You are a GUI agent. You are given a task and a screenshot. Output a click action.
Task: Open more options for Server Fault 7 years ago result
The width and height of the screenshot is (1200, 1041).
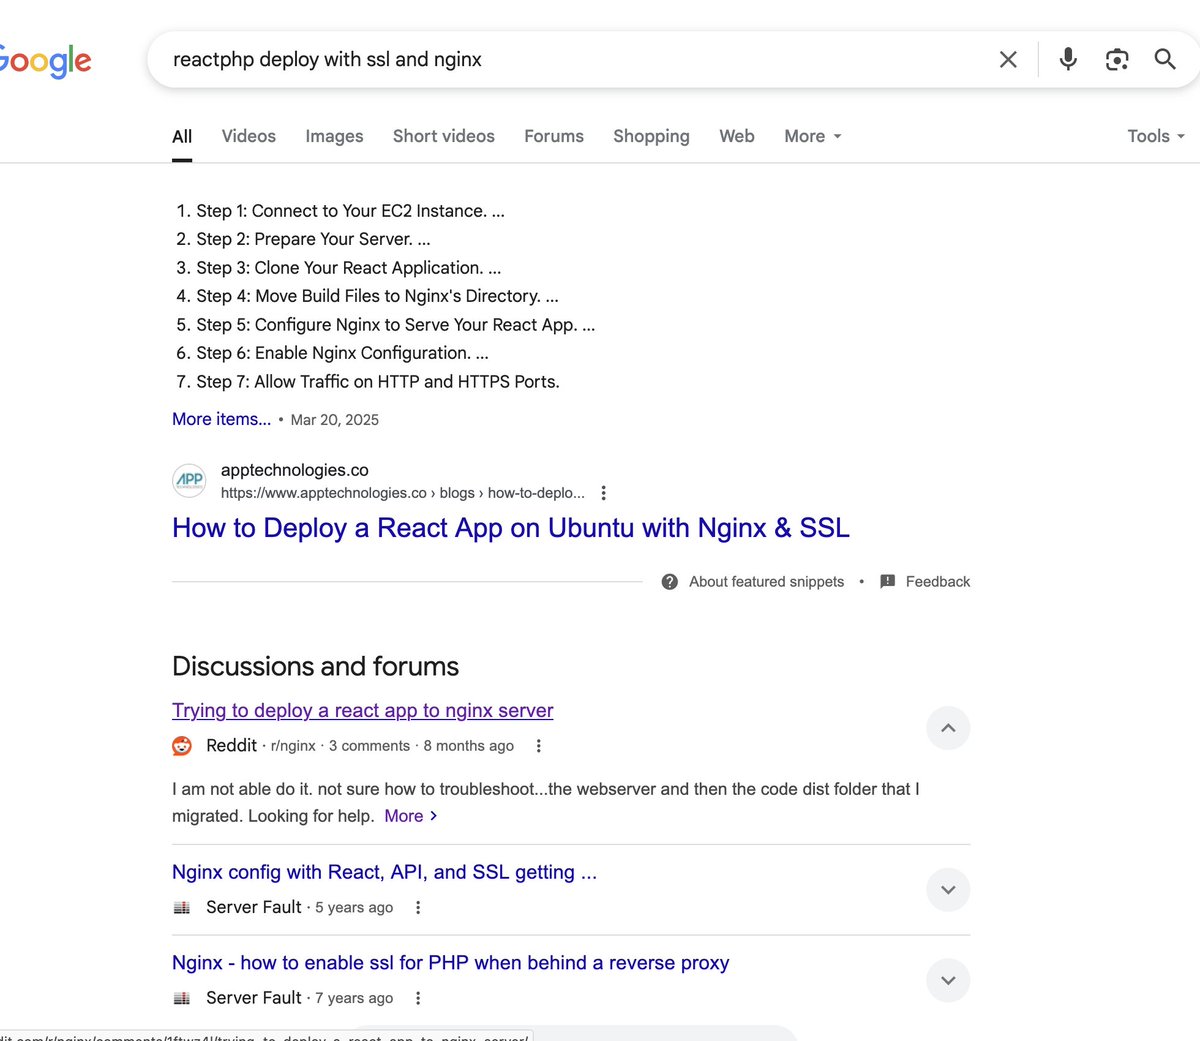pyautogui.click(x=418, y=998)
